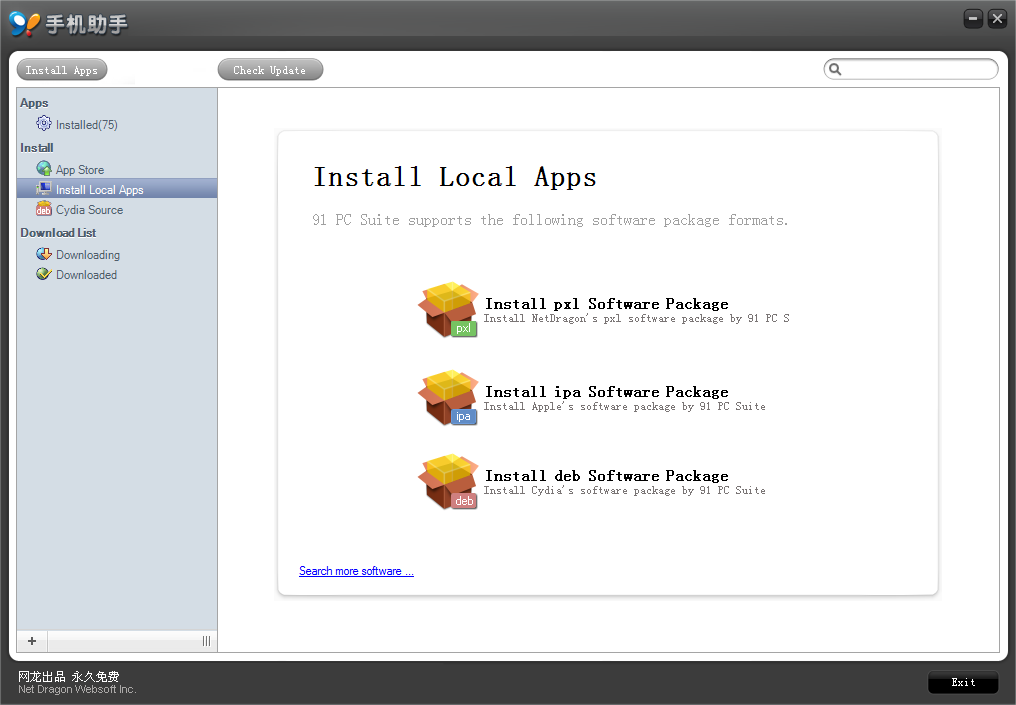Screen dimensions: 1016x705
Task: Click the ipa package box icon
Action: (448, 397)
